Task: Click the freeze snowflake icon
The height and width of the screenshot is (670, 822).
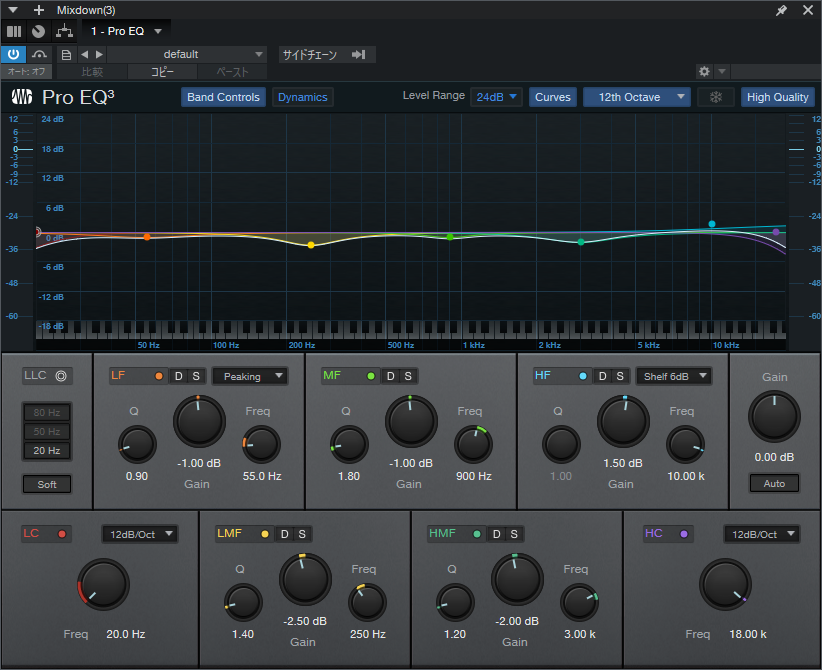Action: (716, 97)
